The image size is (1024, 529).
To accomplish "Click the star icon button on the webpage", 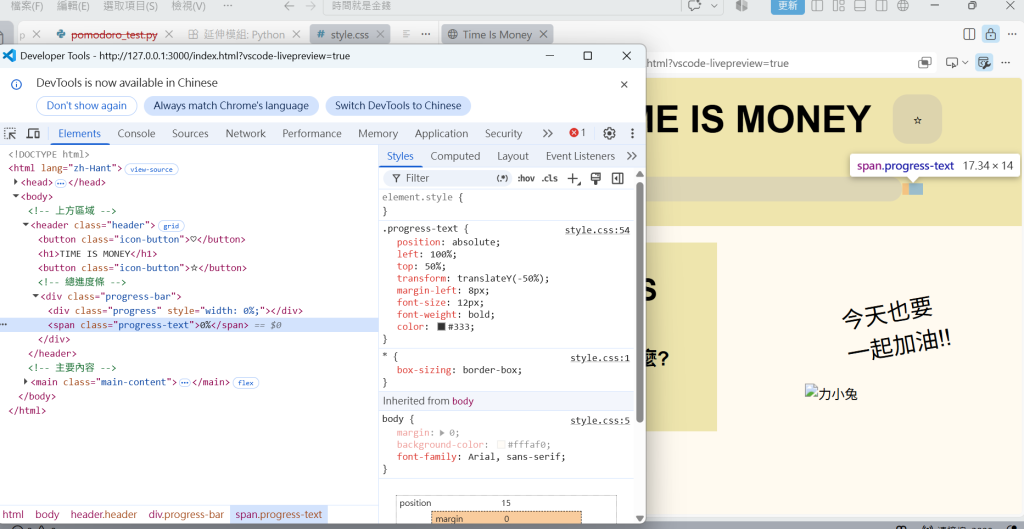I will (x=918, y=120).
